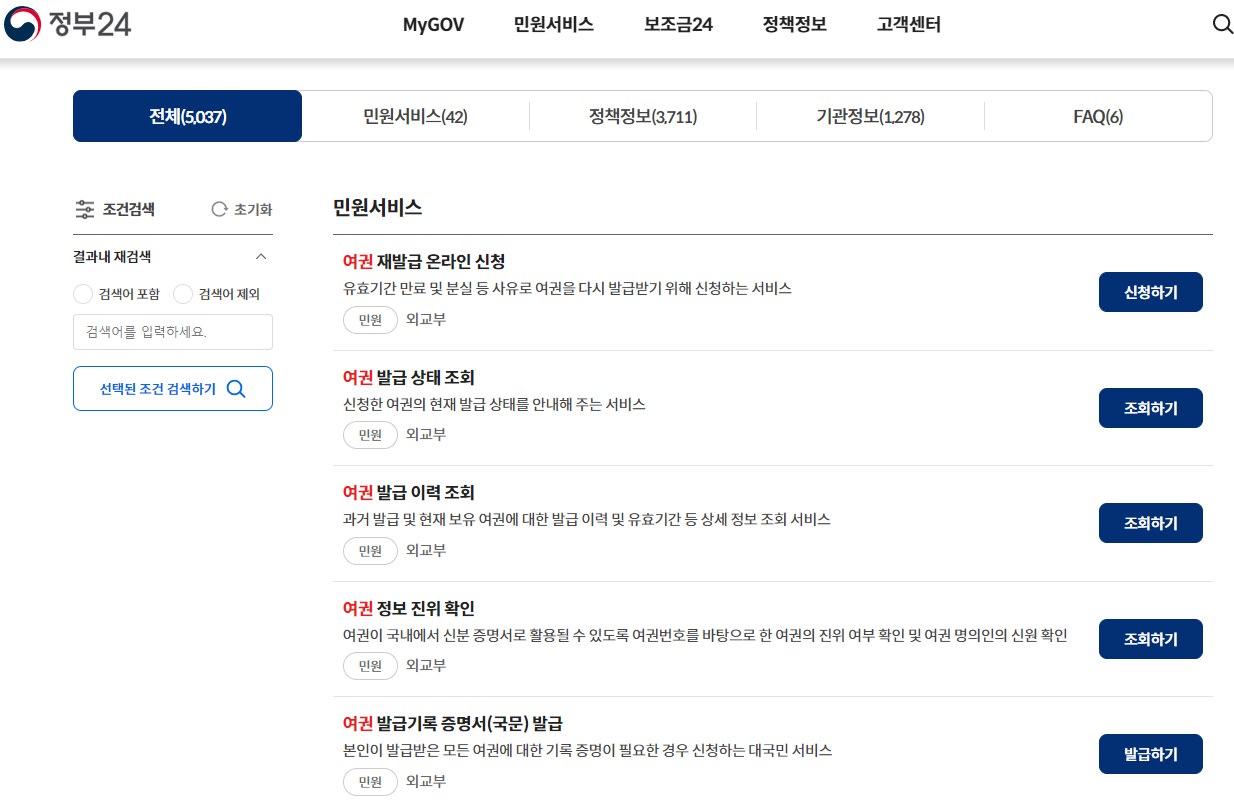Switch to the 민원서비스(42) tab

tap(415, 117)
